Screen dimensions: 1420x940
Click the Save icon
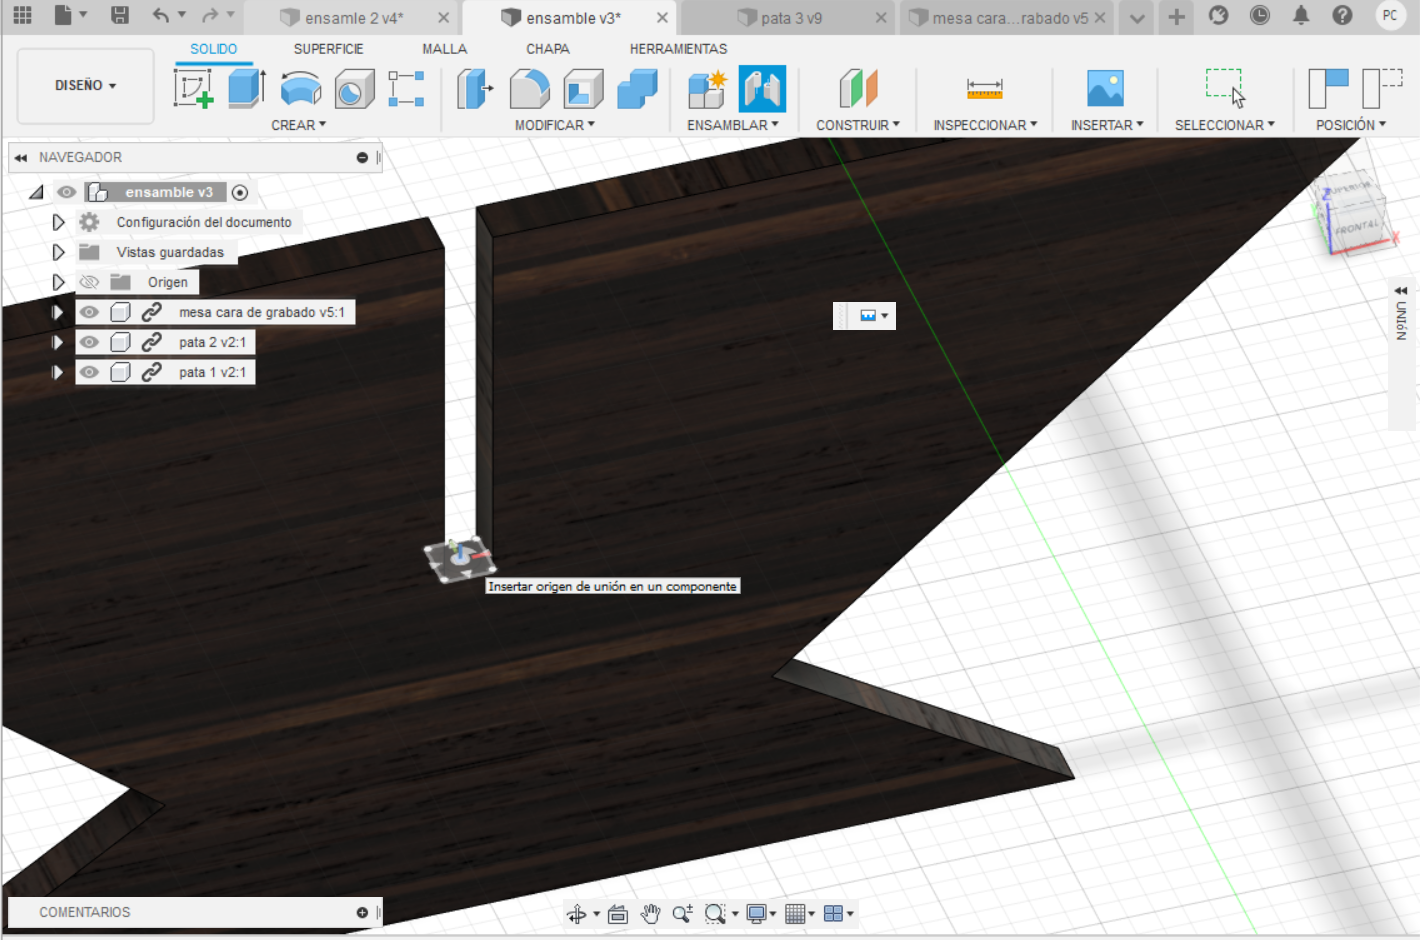120,15
